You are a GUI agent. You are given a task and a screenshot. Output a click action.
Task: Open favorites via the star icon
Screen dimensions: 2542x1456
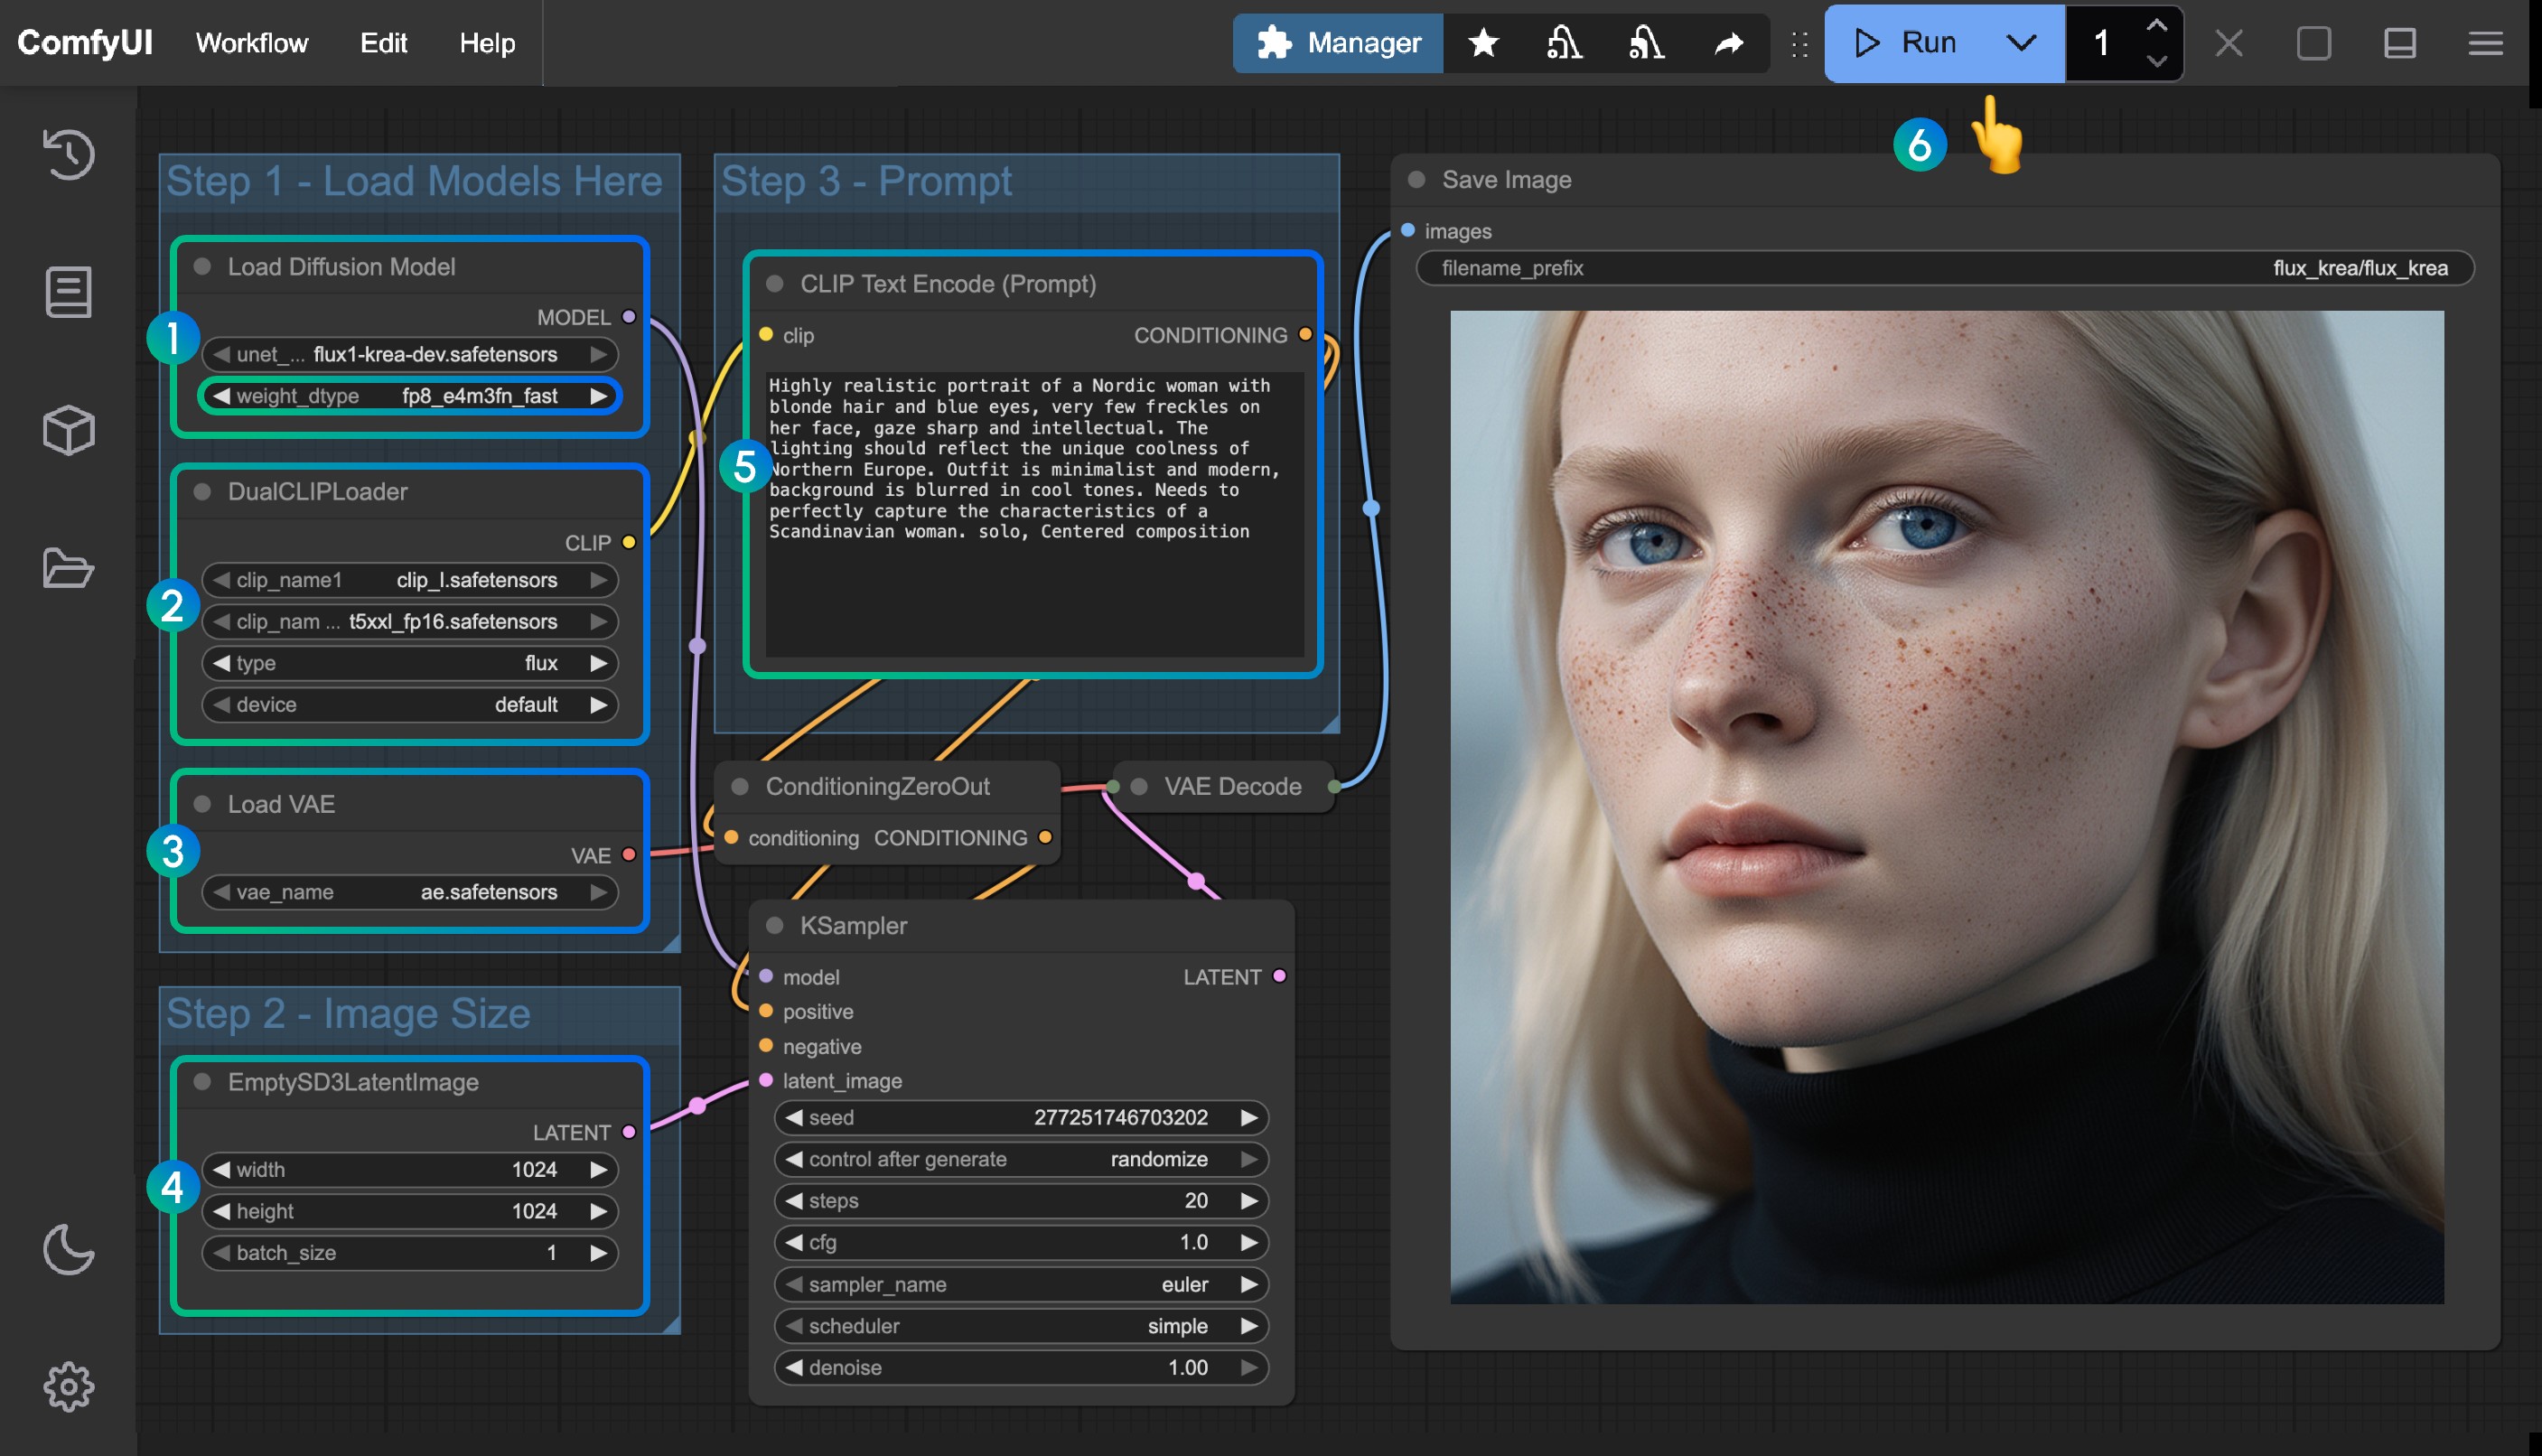coord(1483,42)
